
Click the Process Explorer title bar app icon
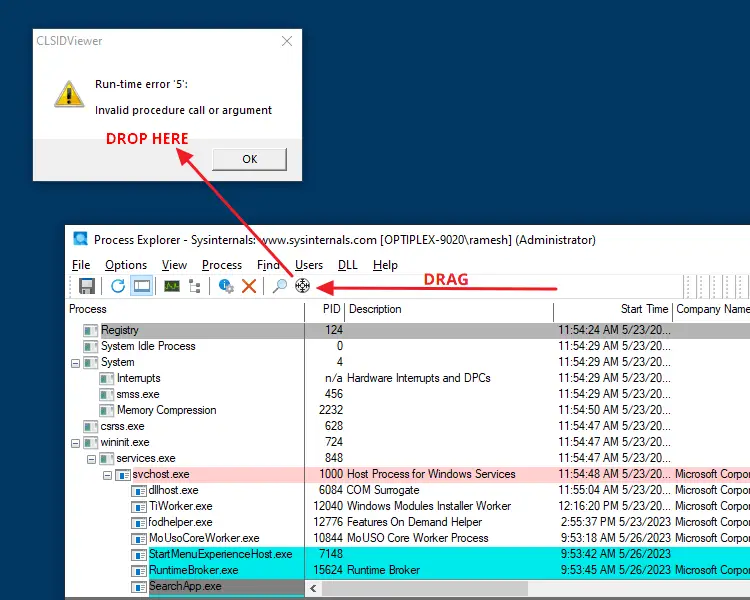coord(80,238)
